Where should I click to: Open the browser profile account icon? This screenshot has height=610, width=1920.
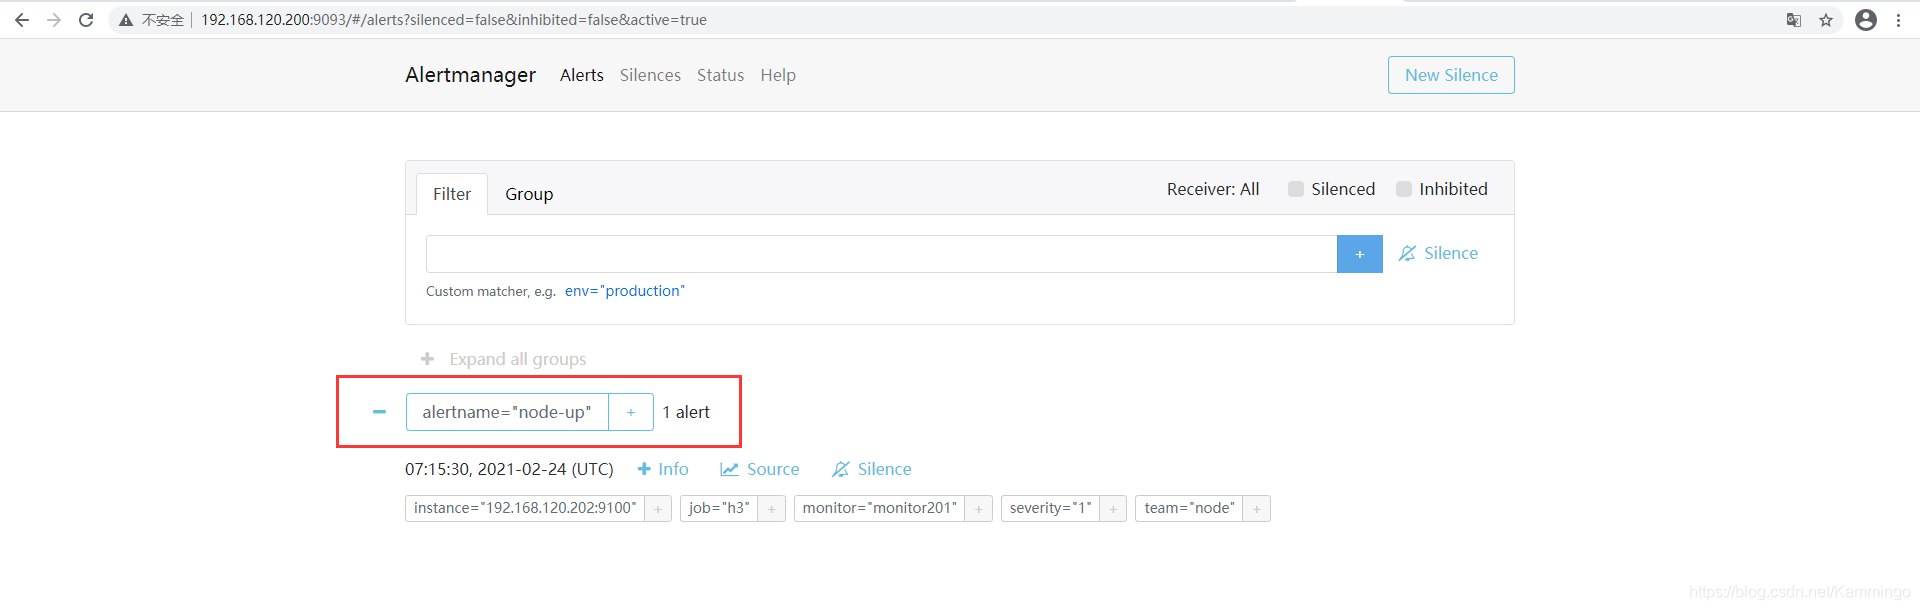coord(1866,20)
